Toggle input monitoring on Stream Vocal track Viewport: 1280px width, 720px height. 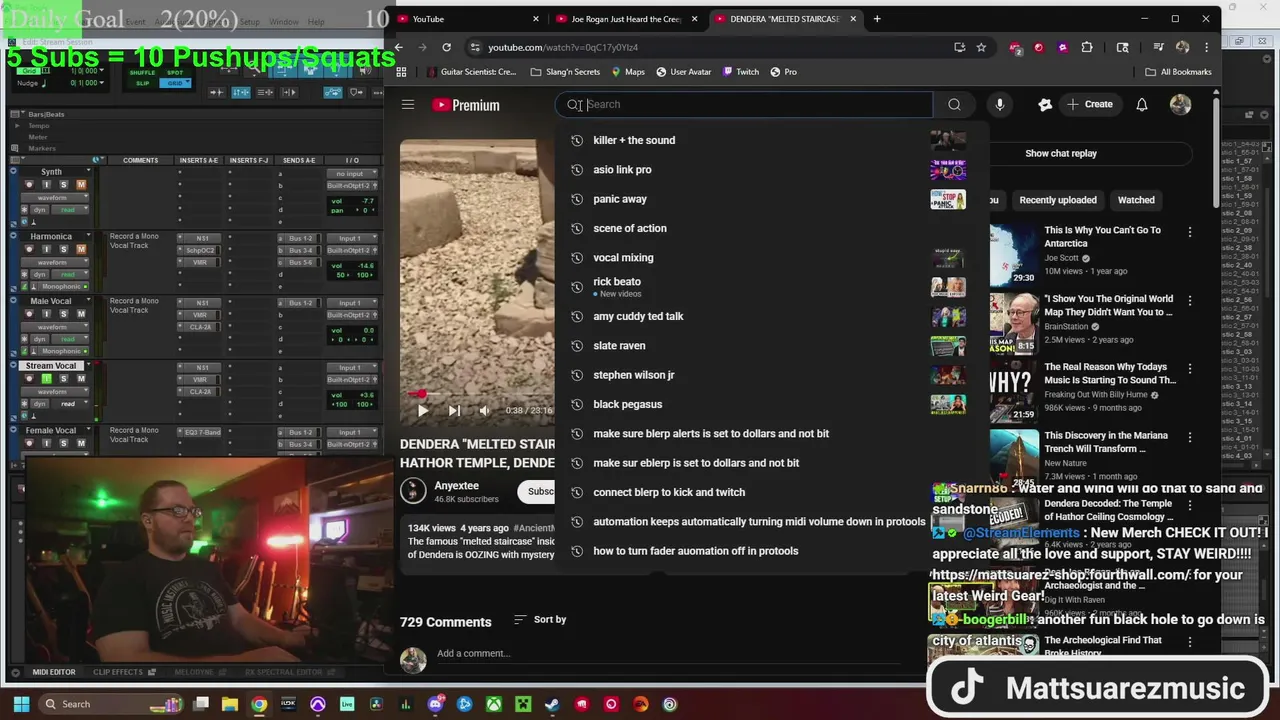pos(46,379)
